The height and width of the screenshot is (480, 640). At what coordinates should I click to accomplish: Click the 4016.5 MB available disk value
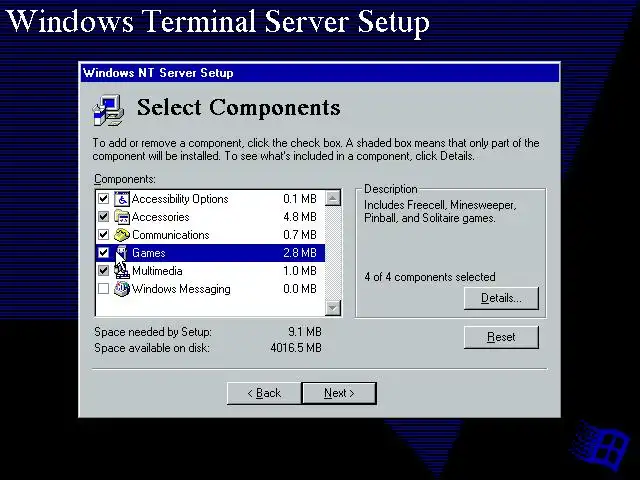click(x=296, y=348)
